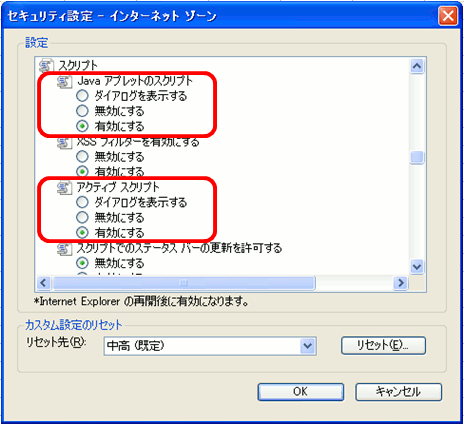The width and height of the screenshot is (464, 424).
Task: Click the アクティブ スクリプト setting icon
Action: pos(64,187)
